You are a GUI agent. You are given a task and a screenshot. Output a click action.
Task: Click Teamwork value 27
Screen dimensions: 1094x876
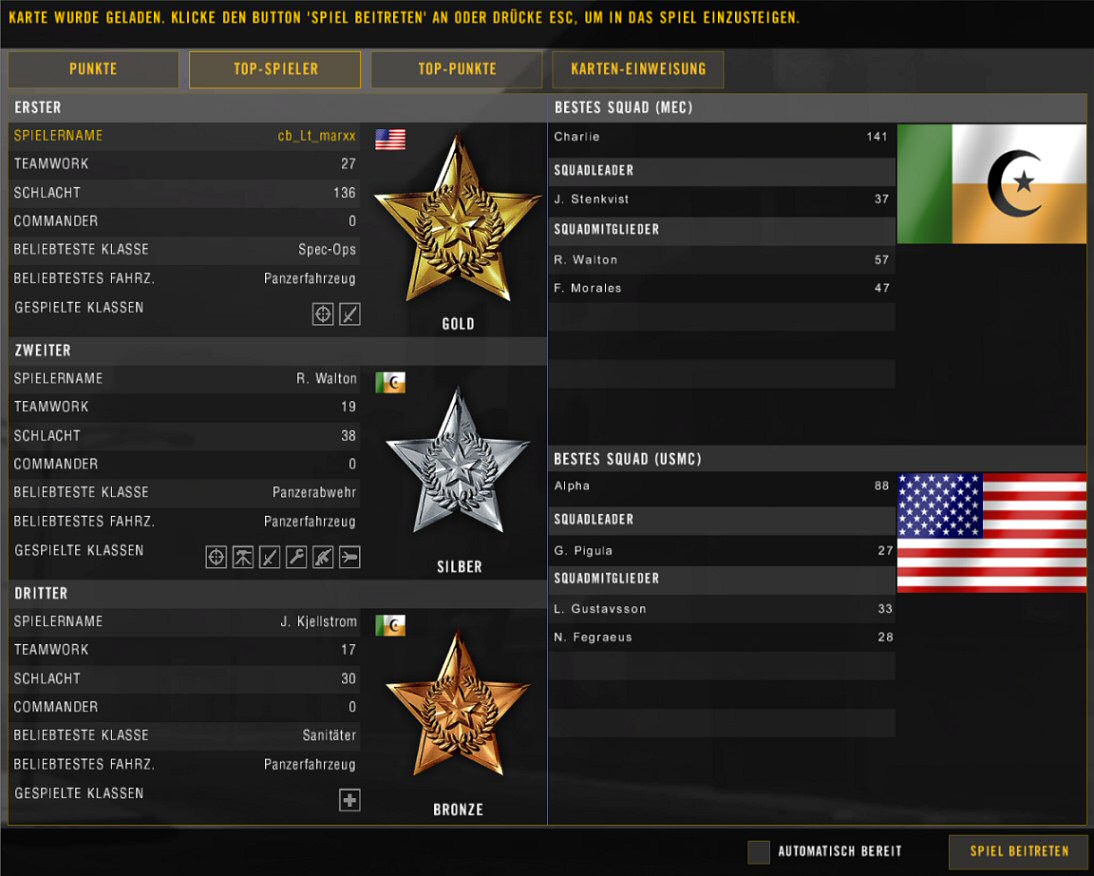point(348,164)
